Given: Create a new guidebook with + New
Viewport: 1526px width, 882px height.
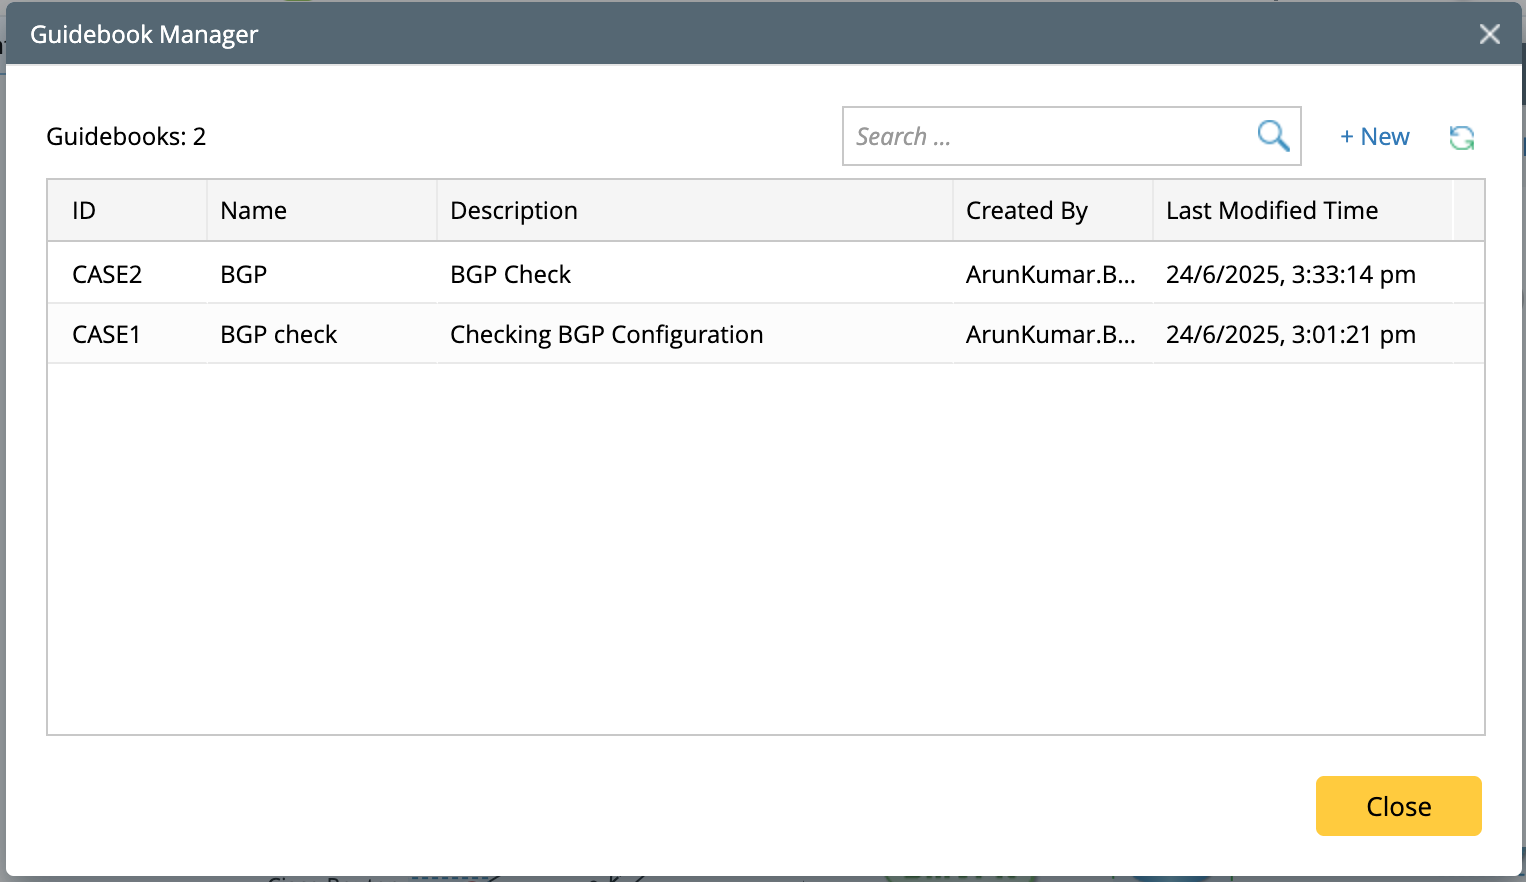Looking at the screenshot, I should pyautogui.click(x=1374, y=137).
